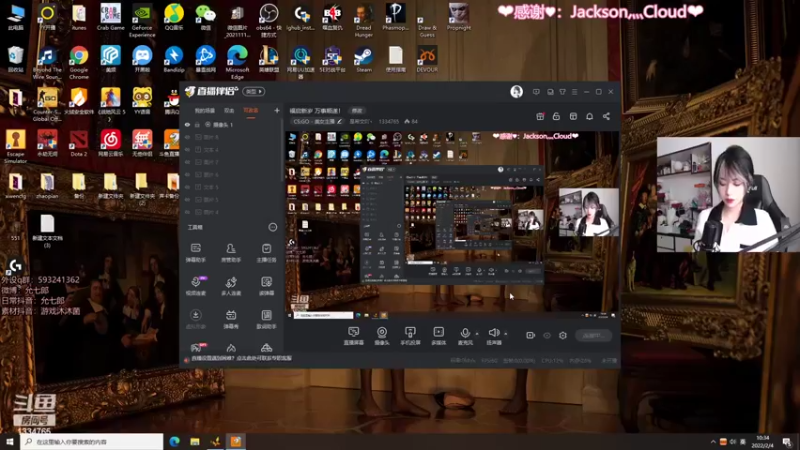The height and width of the screenshot is (450, 800).
Task: Toggle visibility eye of 图片 6 source
Action: click(x=187, y=174)
